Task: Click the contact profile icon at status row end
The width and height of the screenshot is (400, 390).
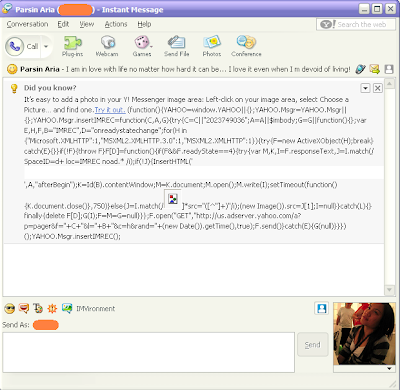Action: 389,69
